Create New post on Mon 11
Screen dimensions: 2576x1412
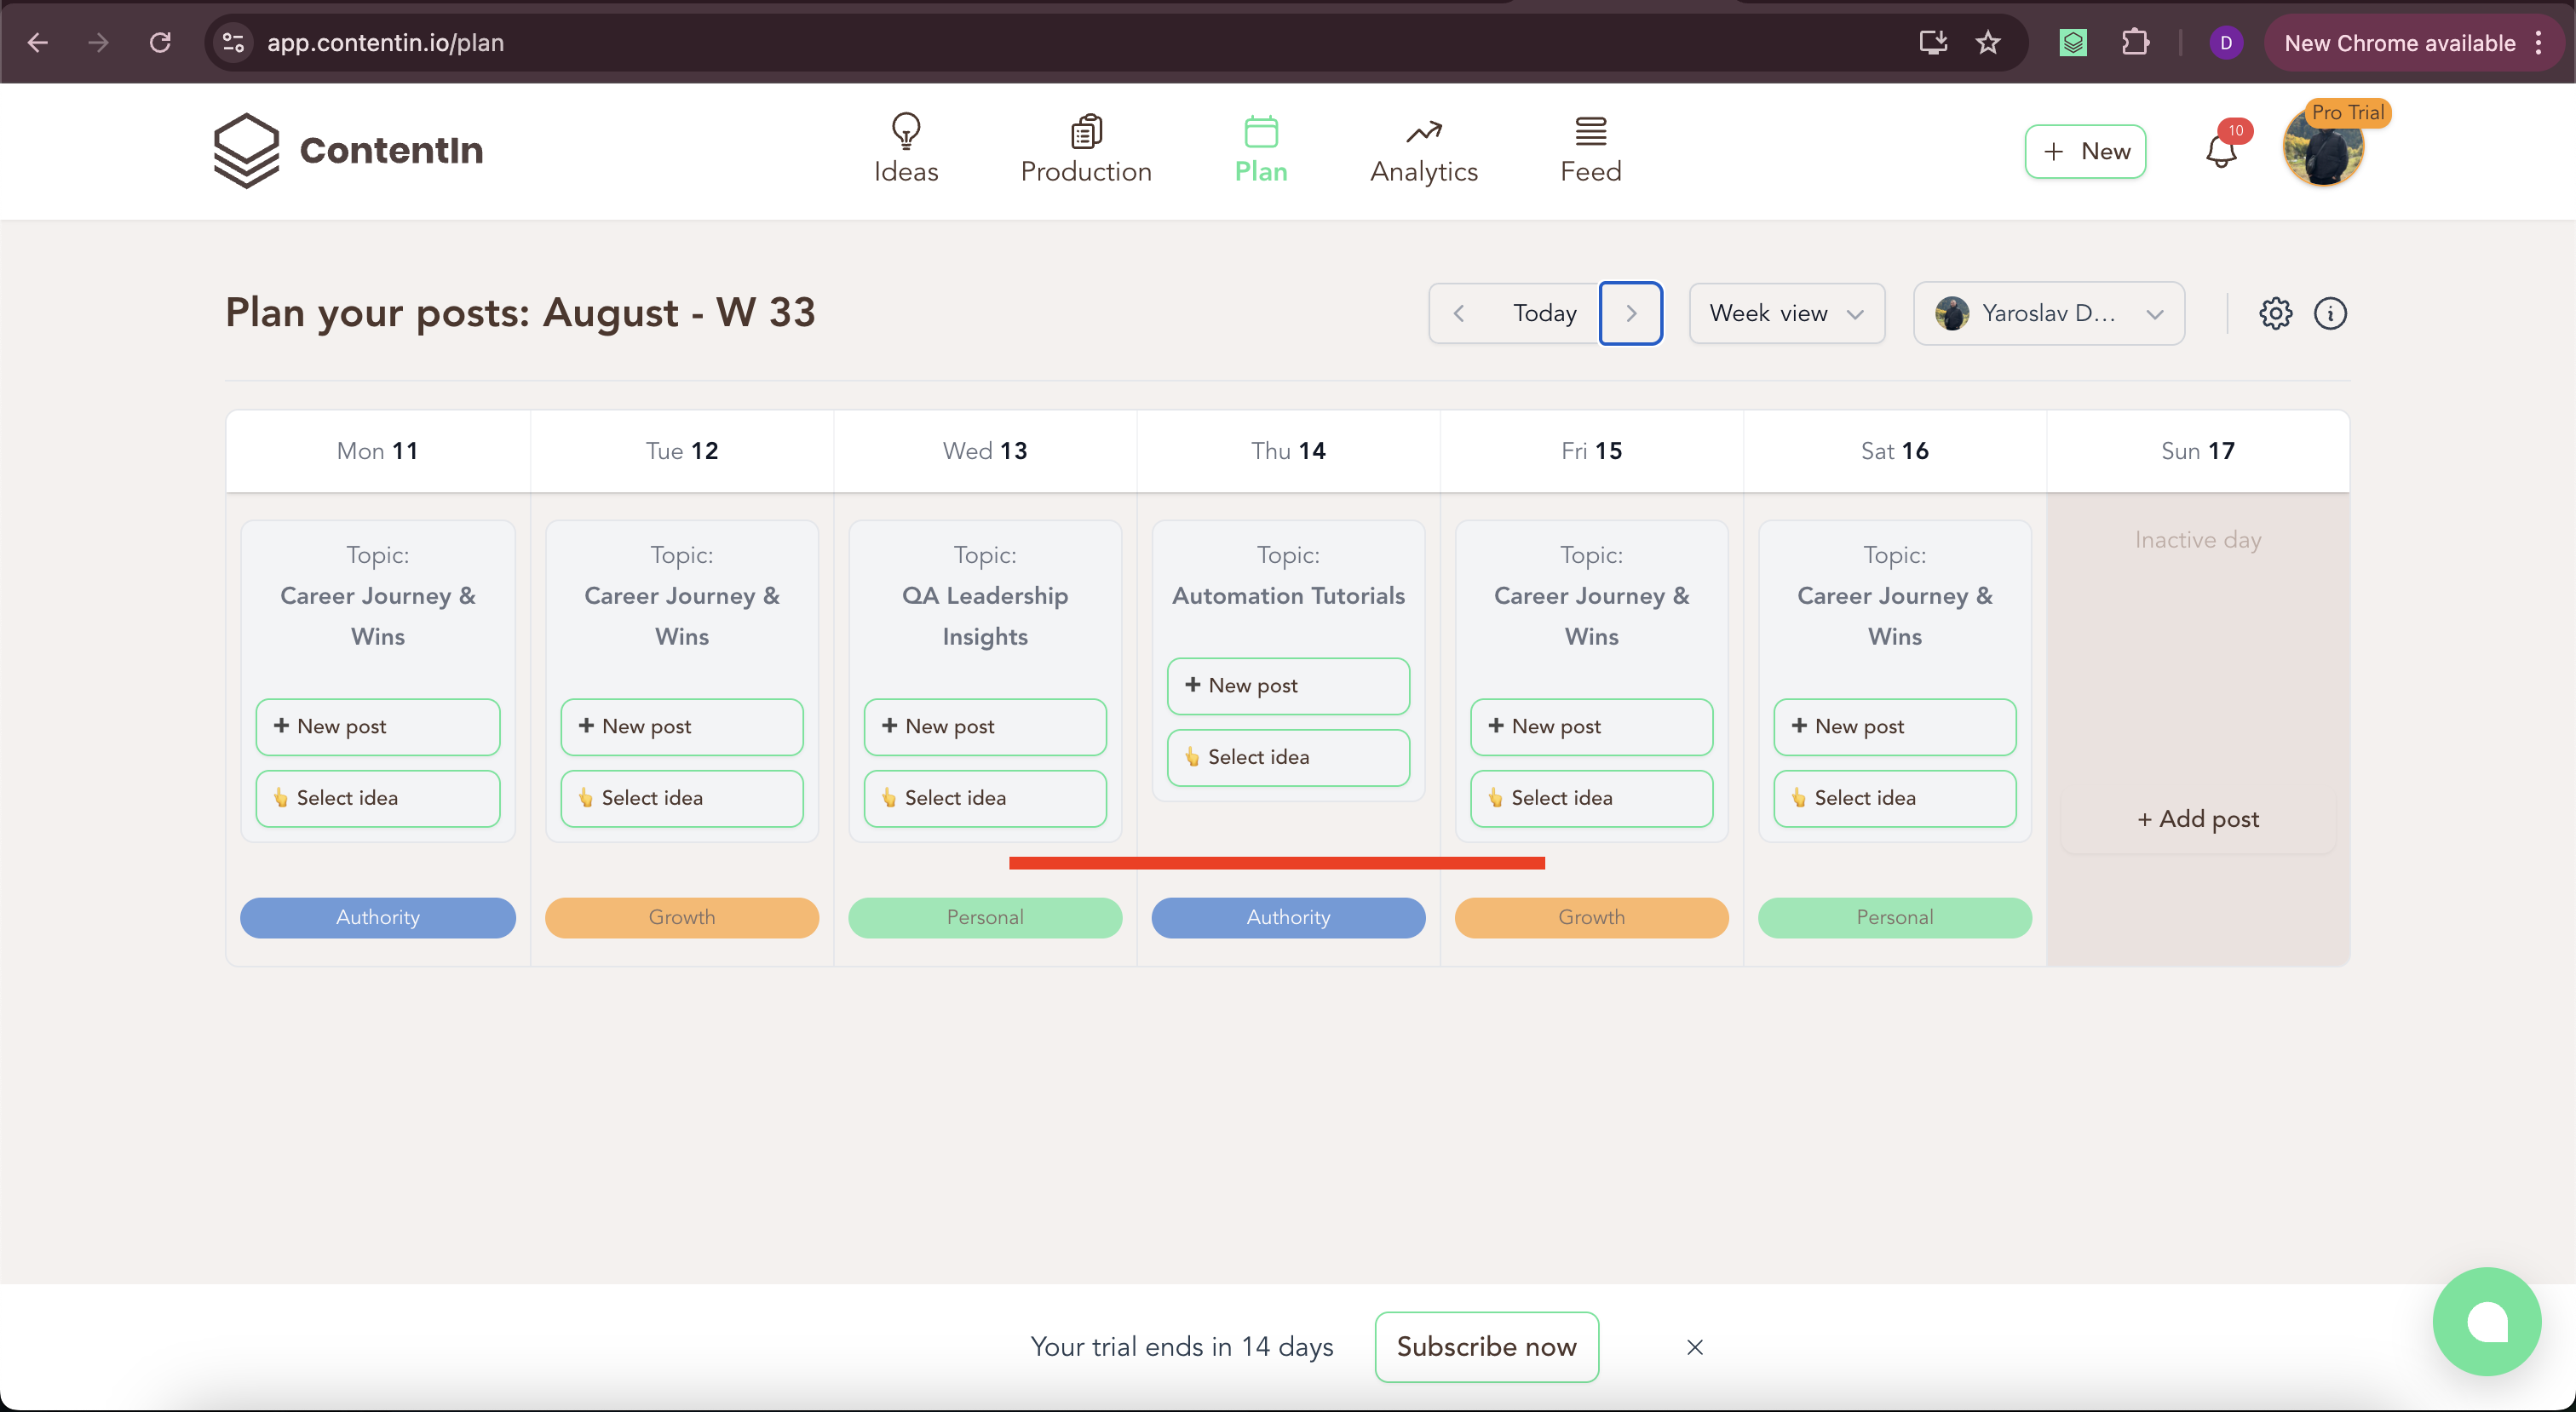tap(378, 726)
